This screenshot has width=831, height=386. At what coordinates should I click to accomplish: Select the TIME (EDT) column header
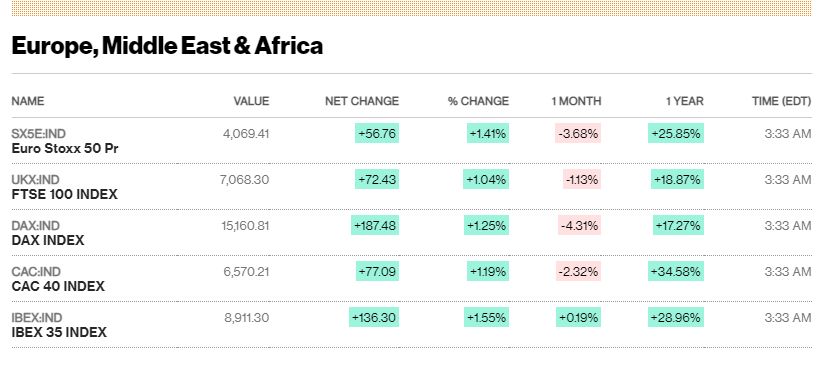[x=781, y=101]
